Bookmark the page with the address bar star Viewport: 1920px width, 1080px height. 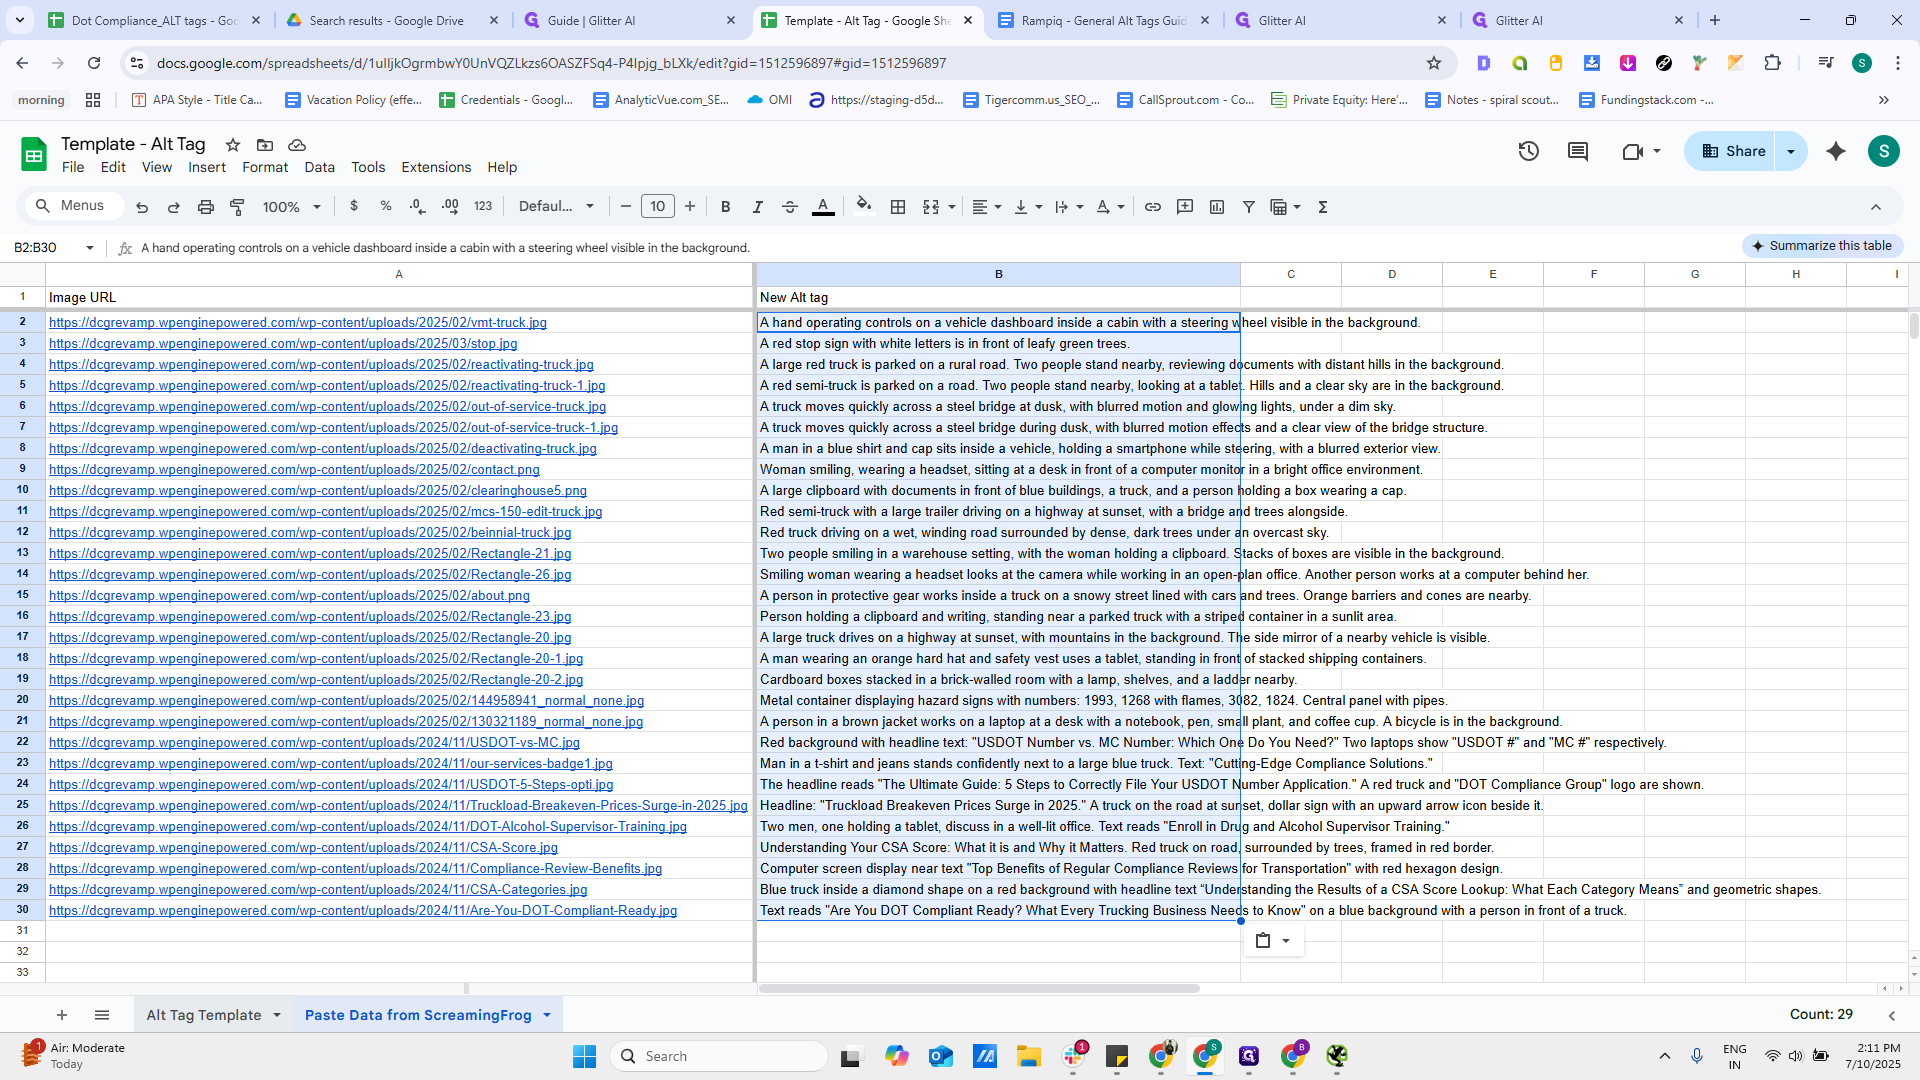1434,62
